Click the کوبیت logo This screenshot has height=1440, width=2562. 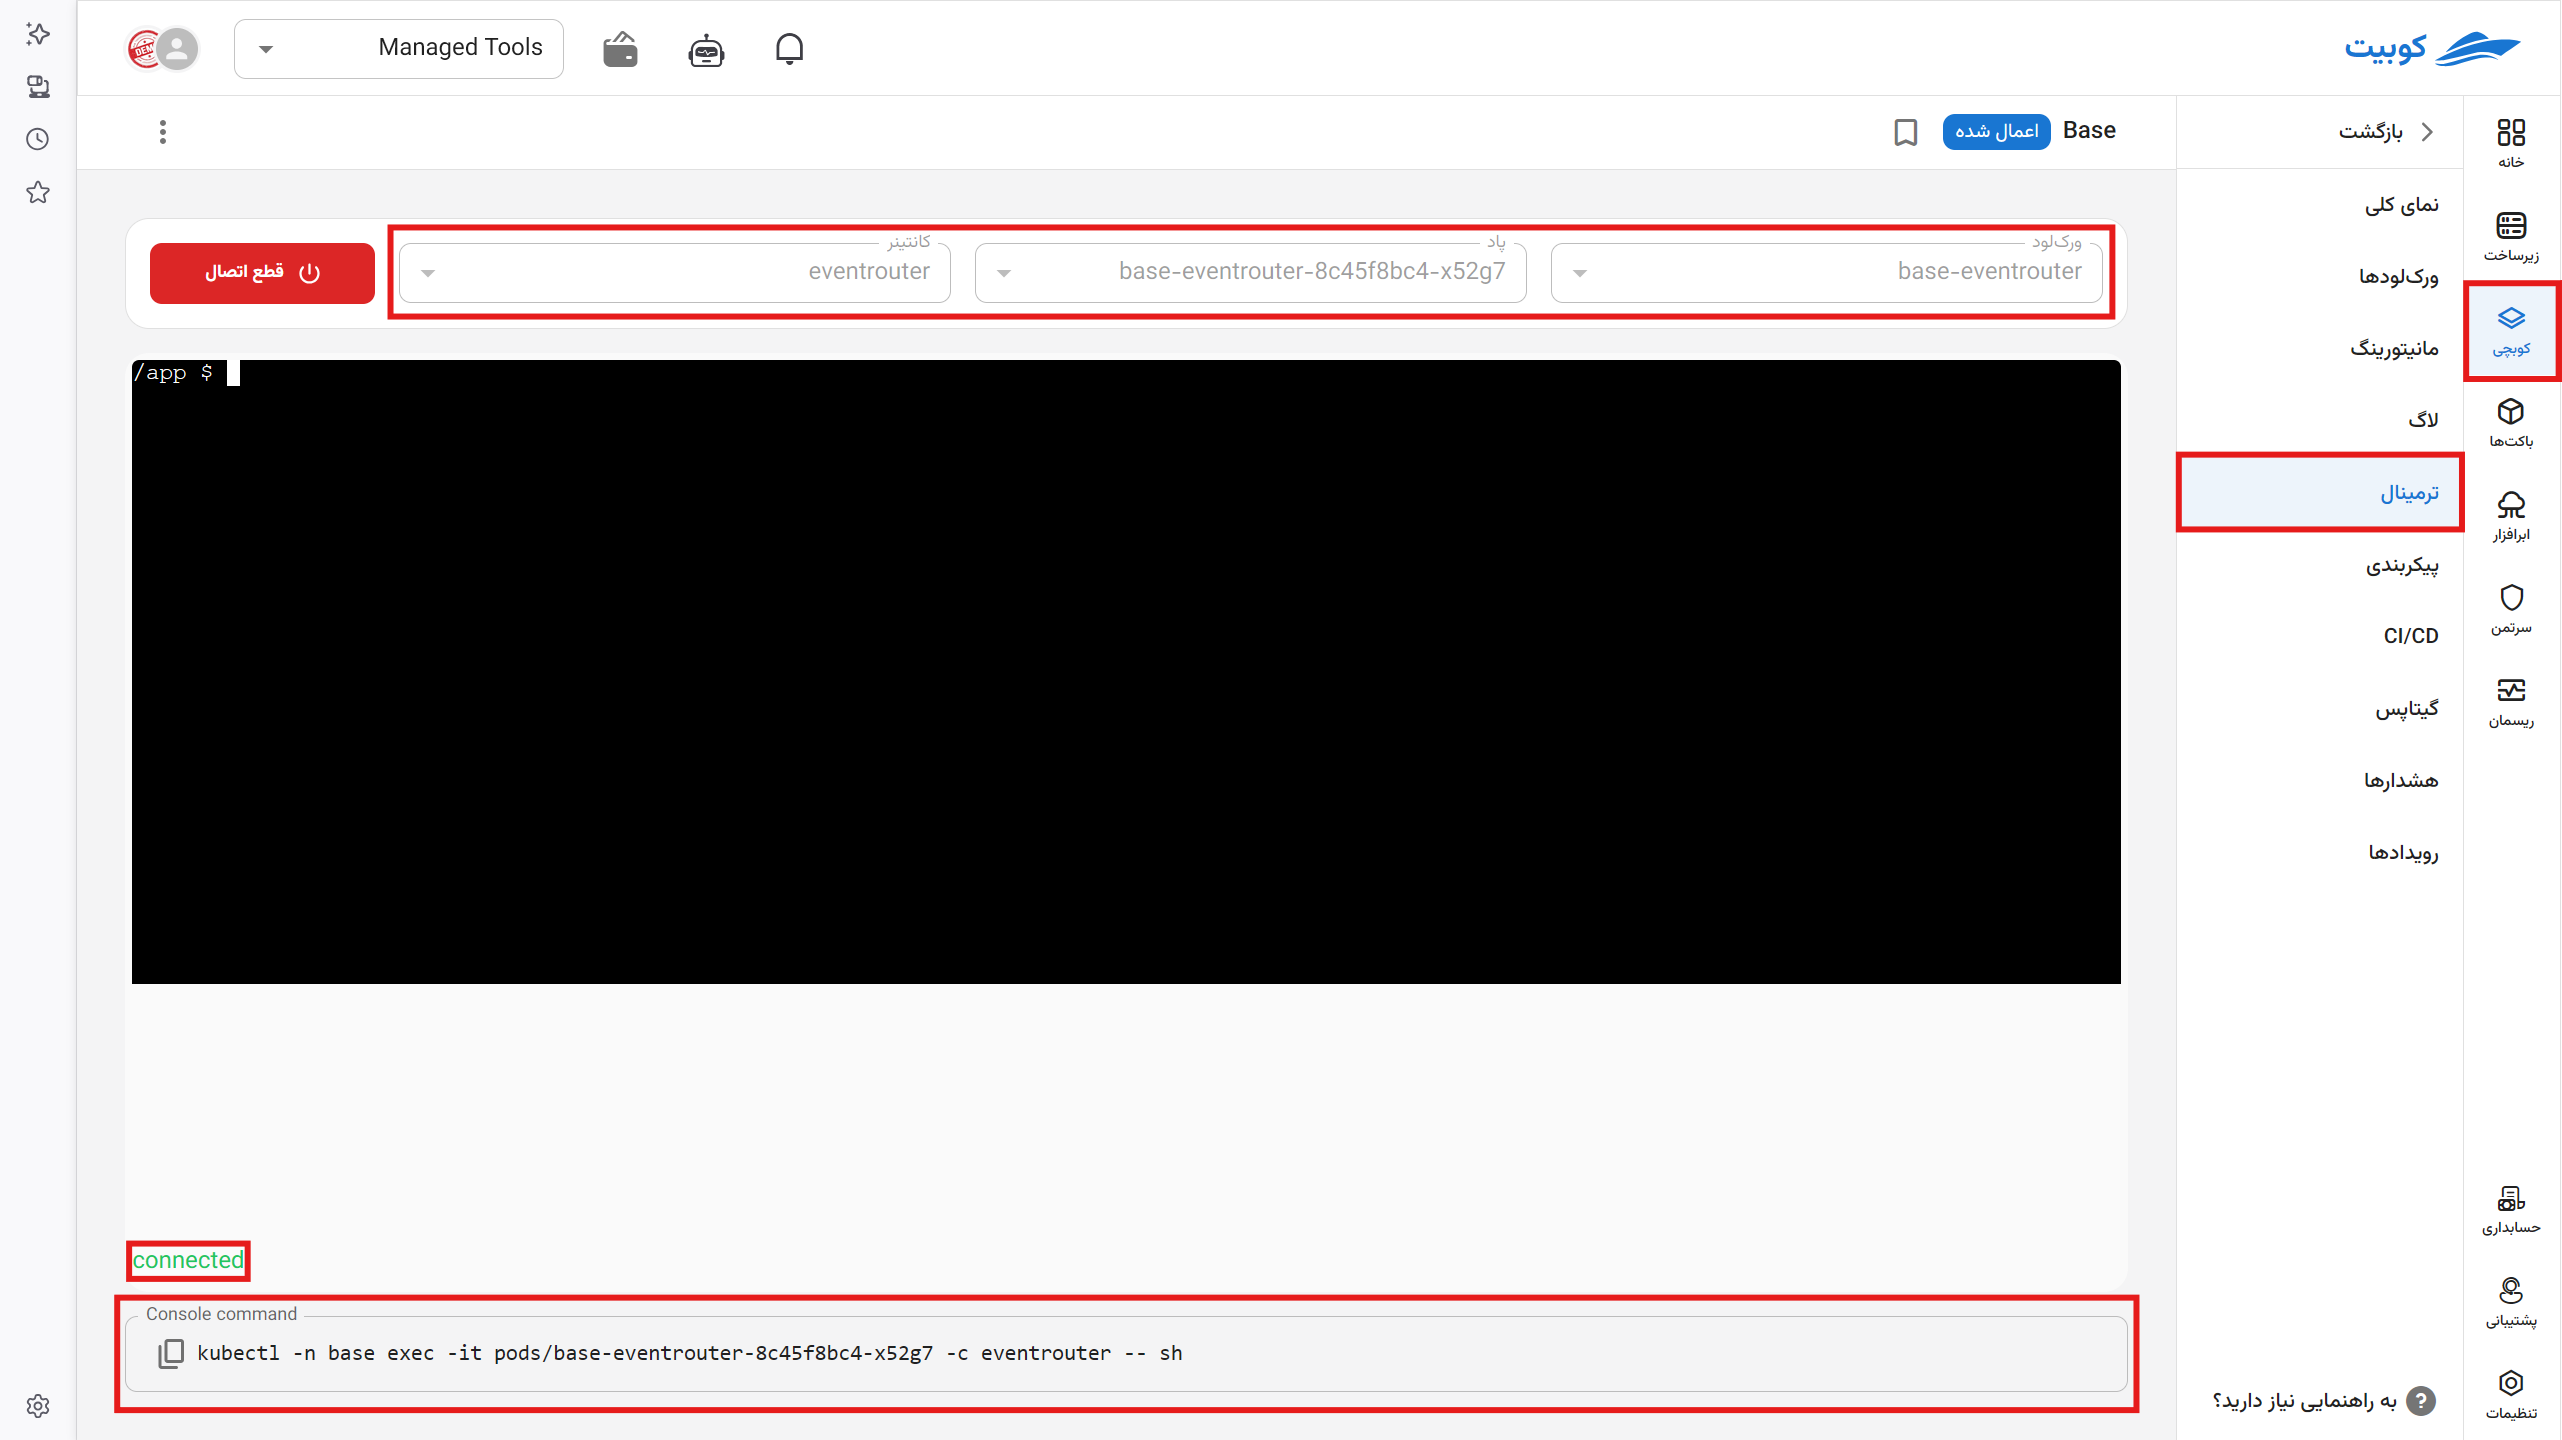point(2431,48)
